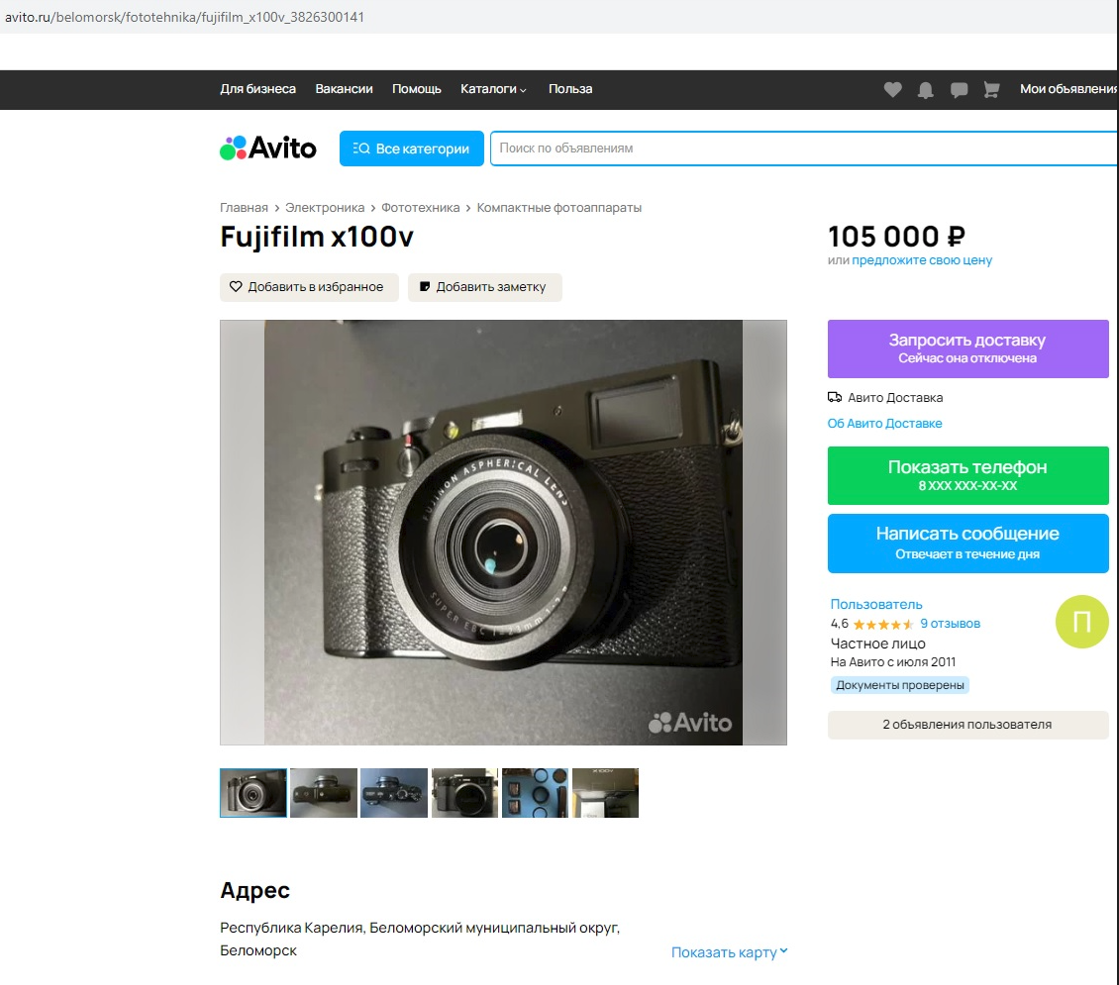The image size is (1119, 985).
Task: Click the main camera photo
Action: [x=503, y=532]
